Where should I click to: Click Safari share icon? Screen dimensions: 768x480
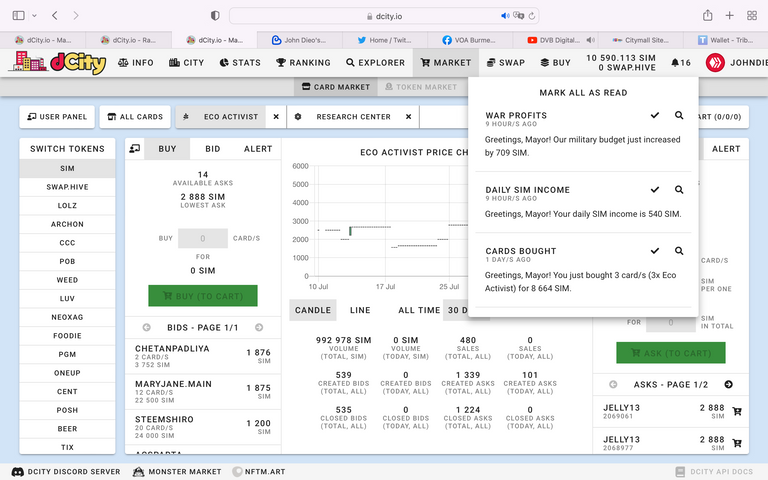tap(707, 16)
